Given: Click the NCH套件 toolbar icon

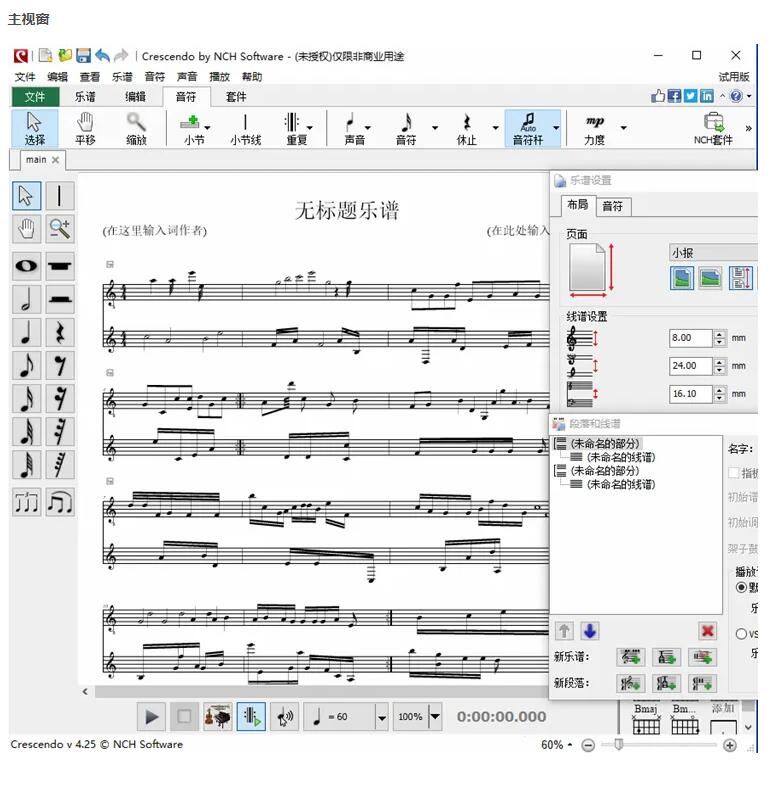Looking at the screenshot, I should point(713,129).
